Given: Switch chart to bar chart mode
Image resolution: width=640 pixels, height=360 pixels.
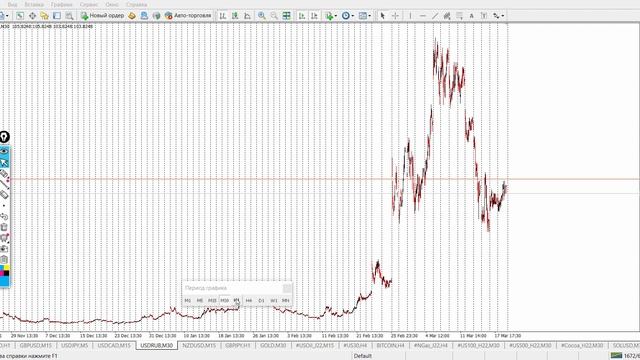Looking at the screenshot, I should tap(223, 16).
